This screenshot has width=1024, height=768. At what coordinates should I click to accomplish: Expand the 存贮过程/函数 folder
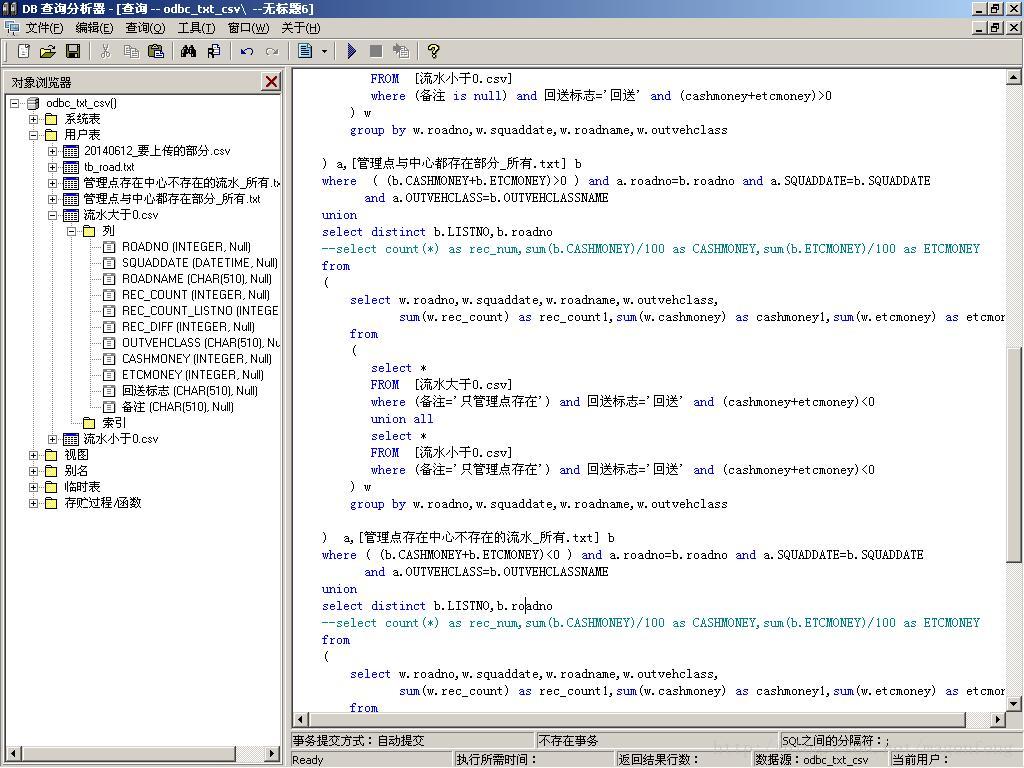(x=33, y=503)
